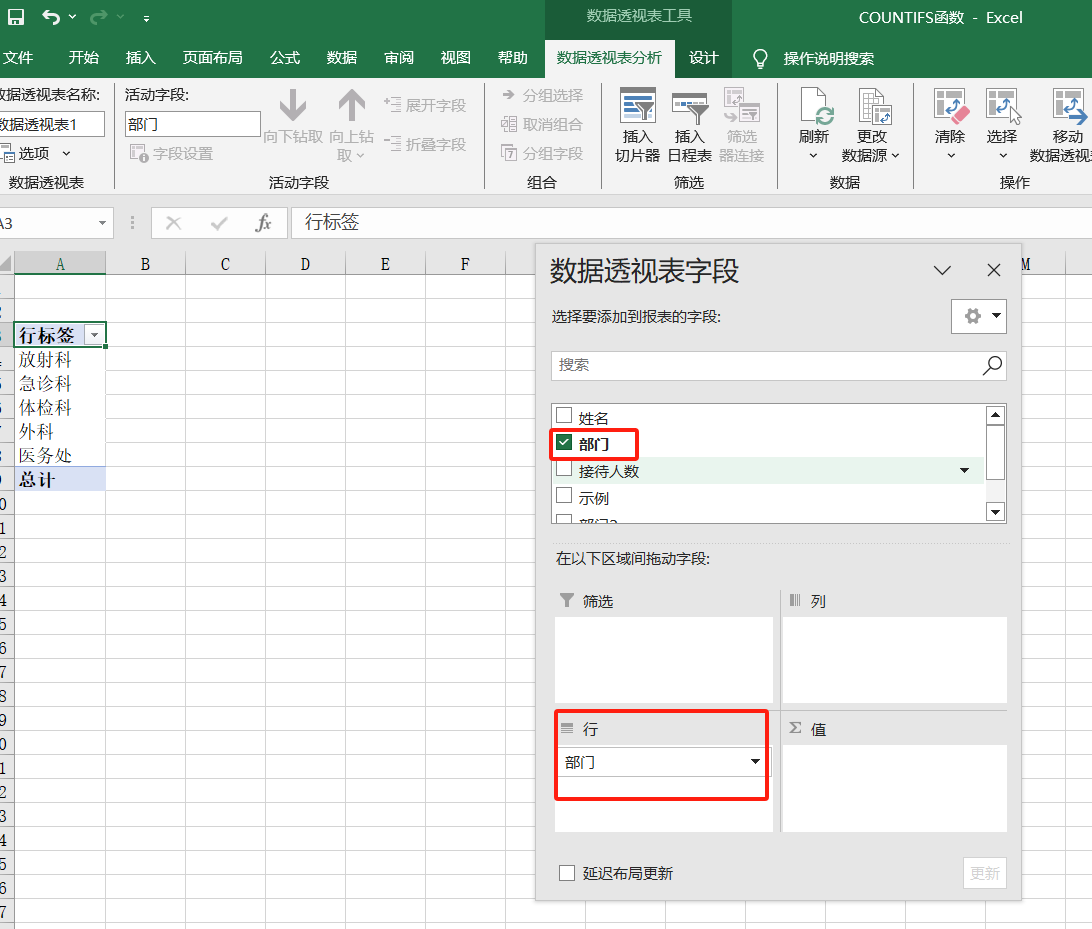This screenshot has height=929, width=1092.
Task: Click 取消组合 ungroup
Action: 543,125
